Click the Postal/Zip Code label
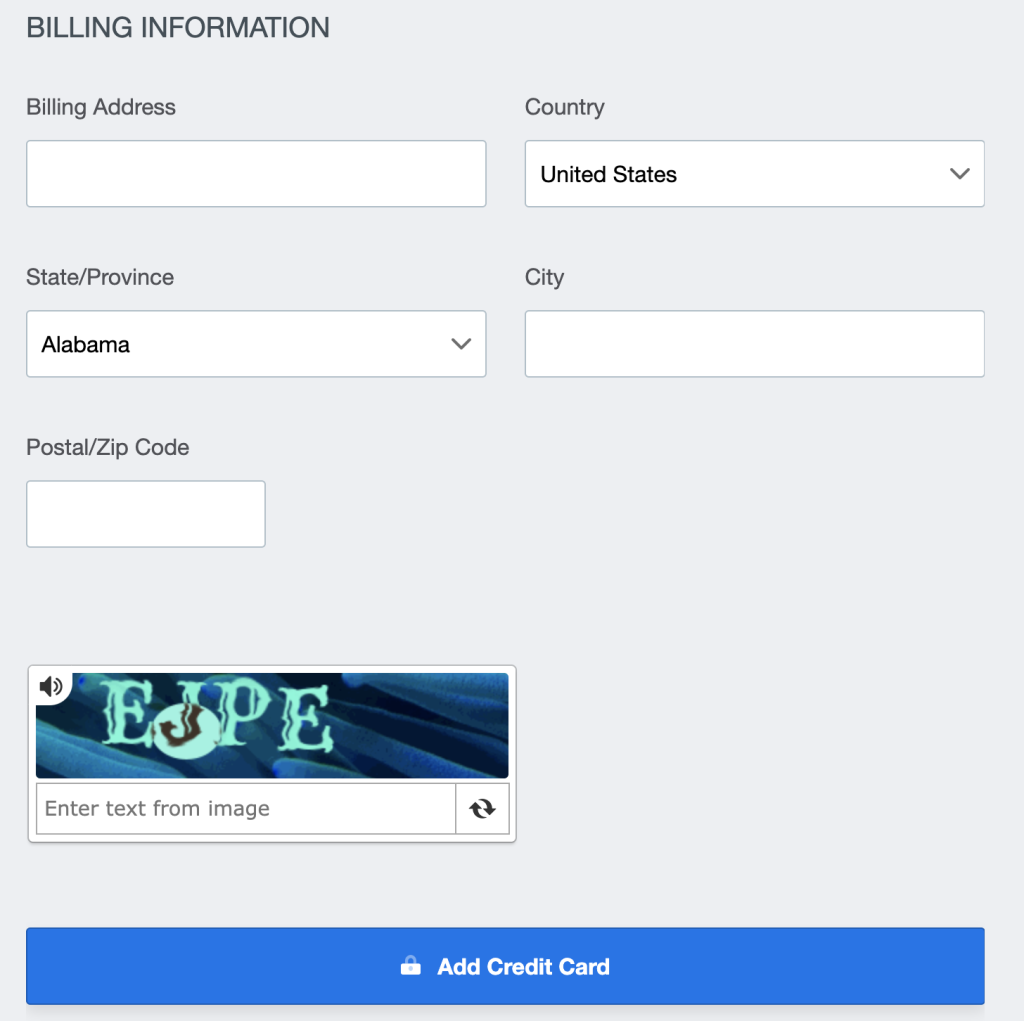Screen dimensions: 1024x1021 [x=107, y=447]
